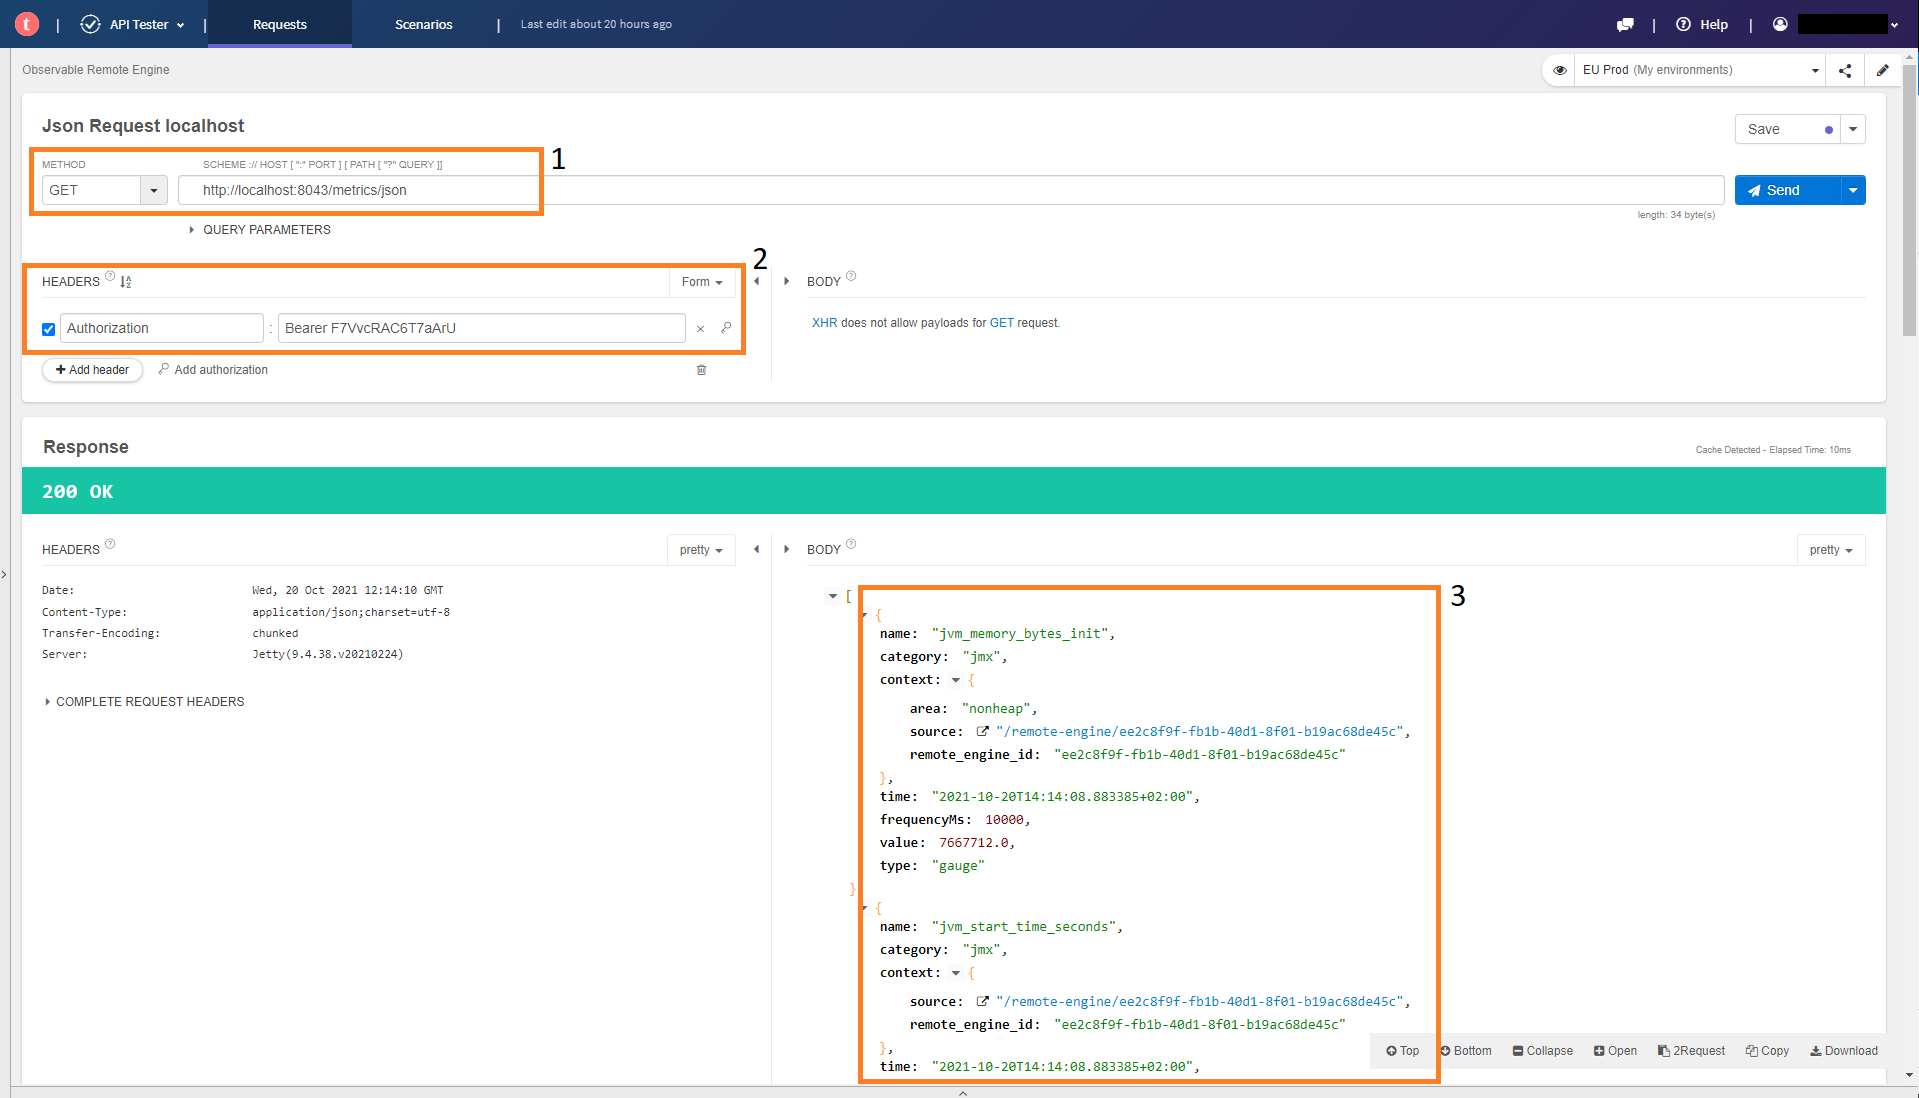The image size is (1919, 1098).
Task: Expand COMPLETE REQUEST HEADERS link
Action: pos(144,701)
